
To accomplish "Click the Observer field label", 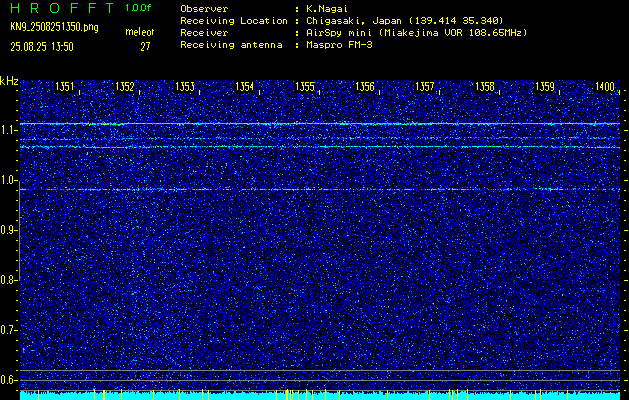I will [204, 9].
